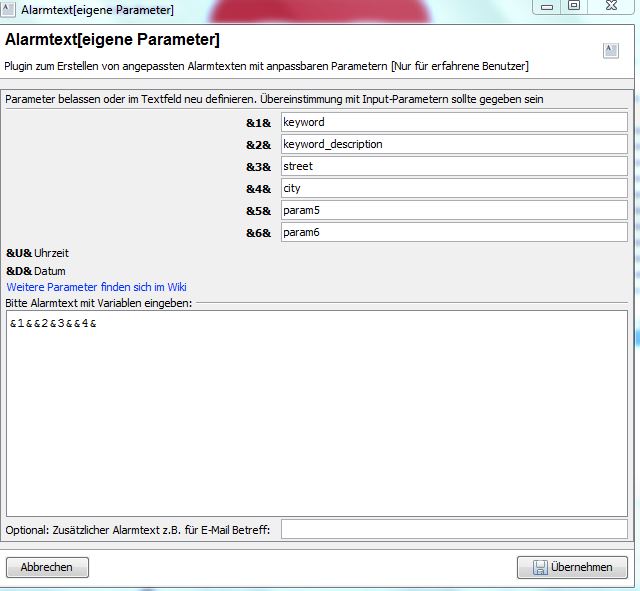The height and width of the screenshot is (591, 640).
Task: Edit the &4& city parameter field
Action: point(453,188)
